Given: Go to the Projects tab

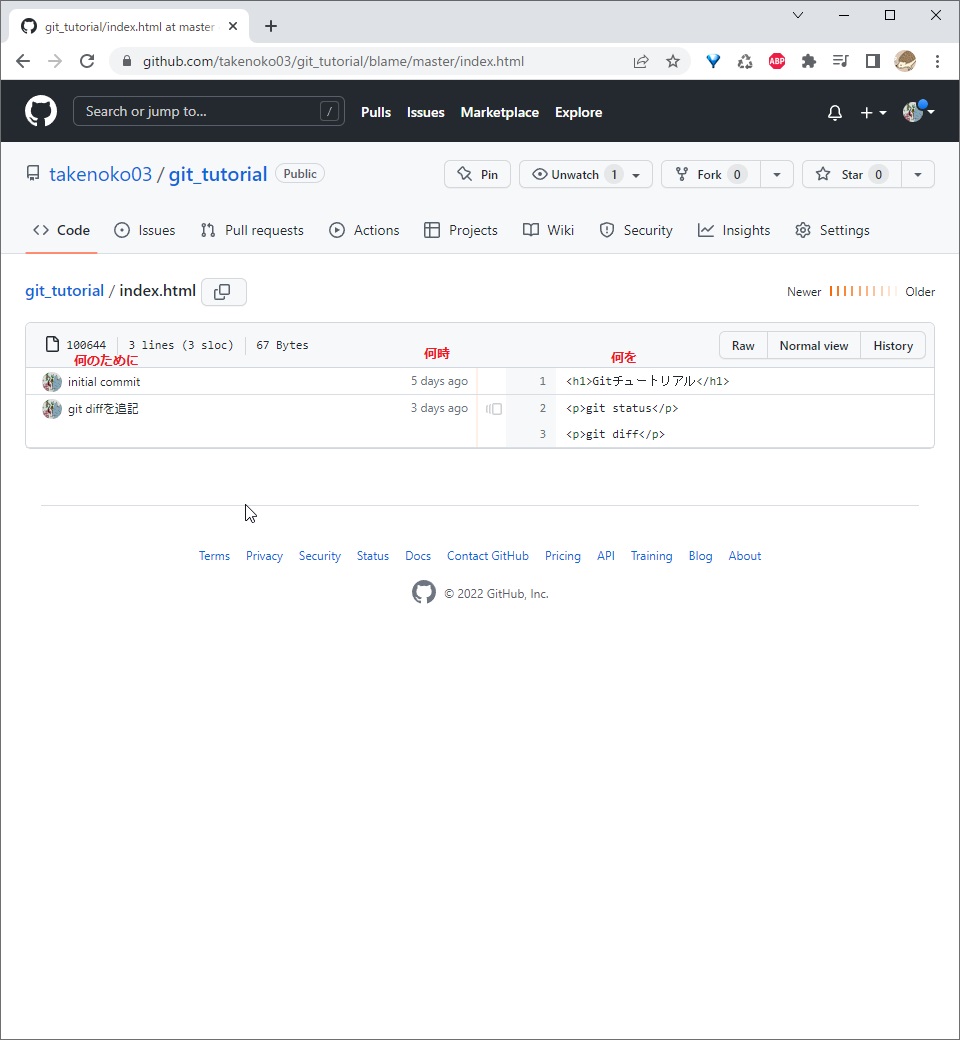Looking at the screenshot, I should tap(460, 230).
